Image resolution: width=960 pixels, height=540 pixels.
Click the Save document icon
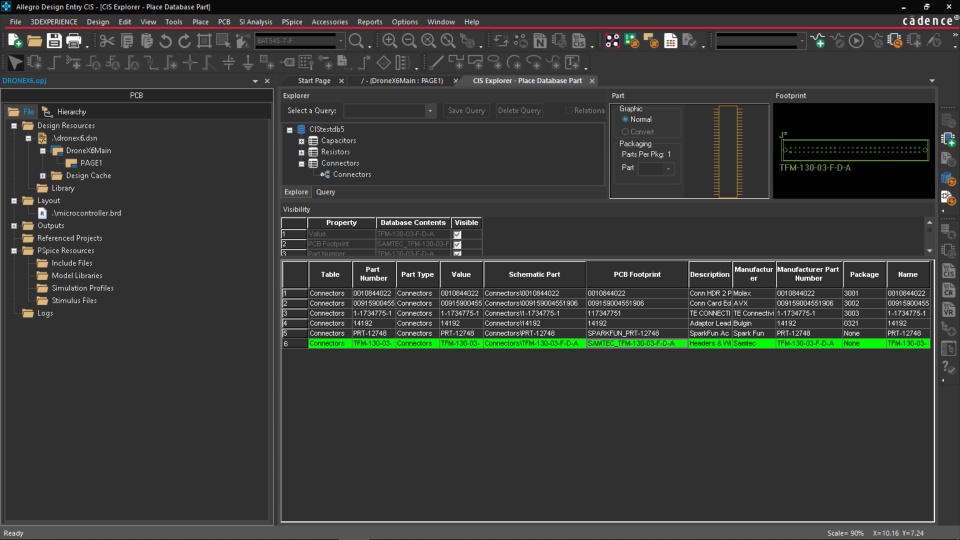(x=56, y=41)
